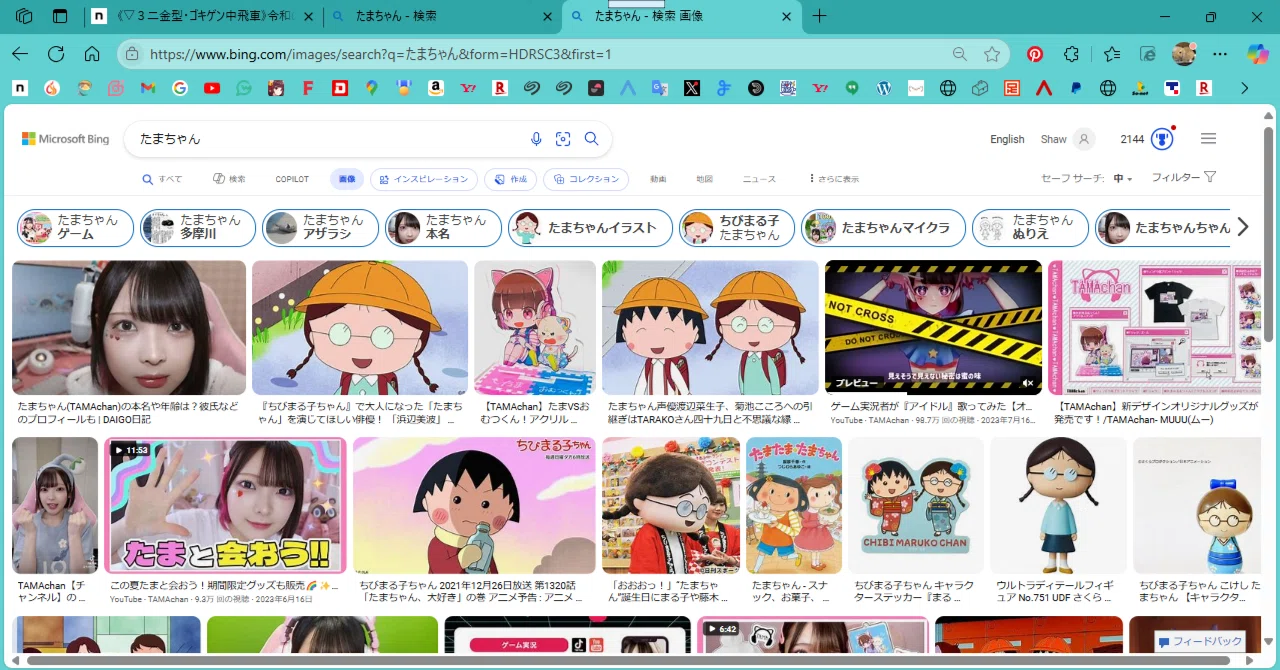This screenshot has height=670, width=1280.
Task: Open the たまと会おう!! video thumbnail
Action: coord(225,506)
